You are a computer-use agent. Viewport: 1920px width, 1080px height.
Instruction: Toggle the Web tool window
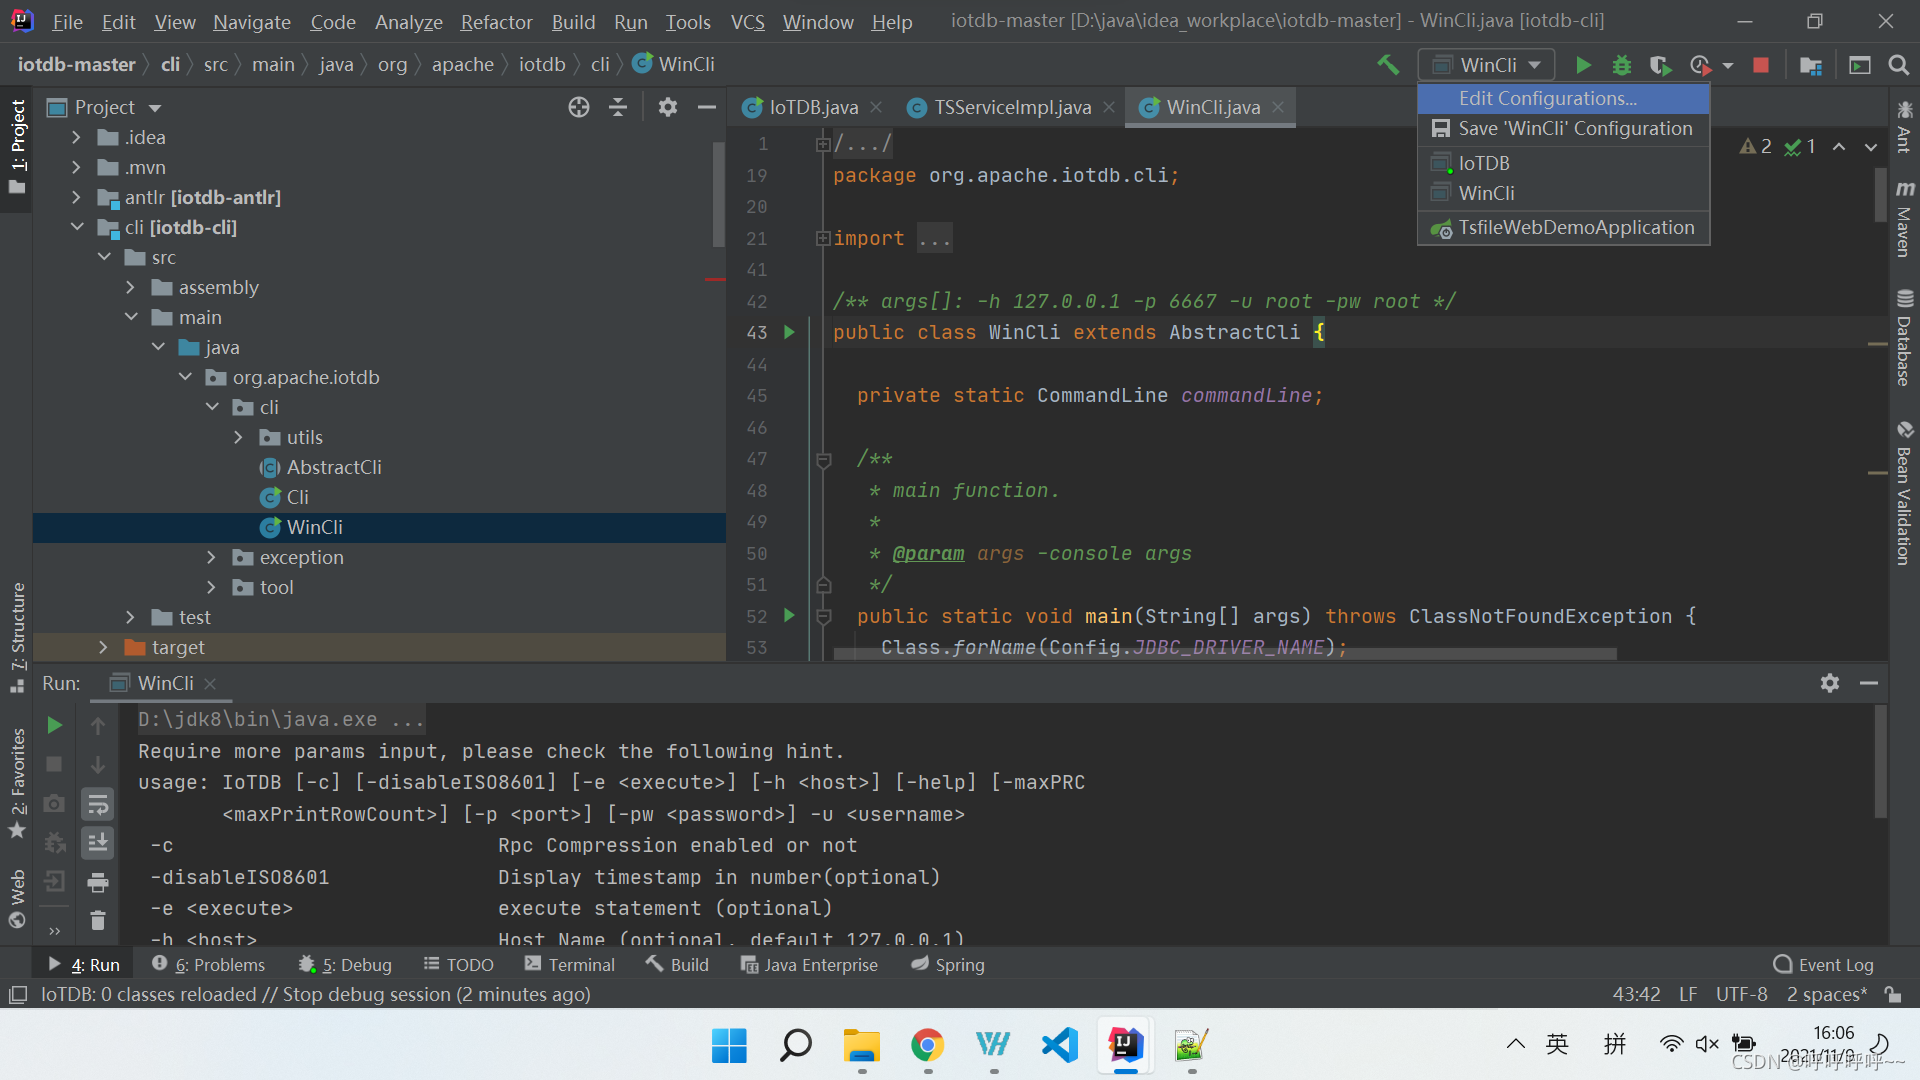pyautogui.click(x=17, y=898)
